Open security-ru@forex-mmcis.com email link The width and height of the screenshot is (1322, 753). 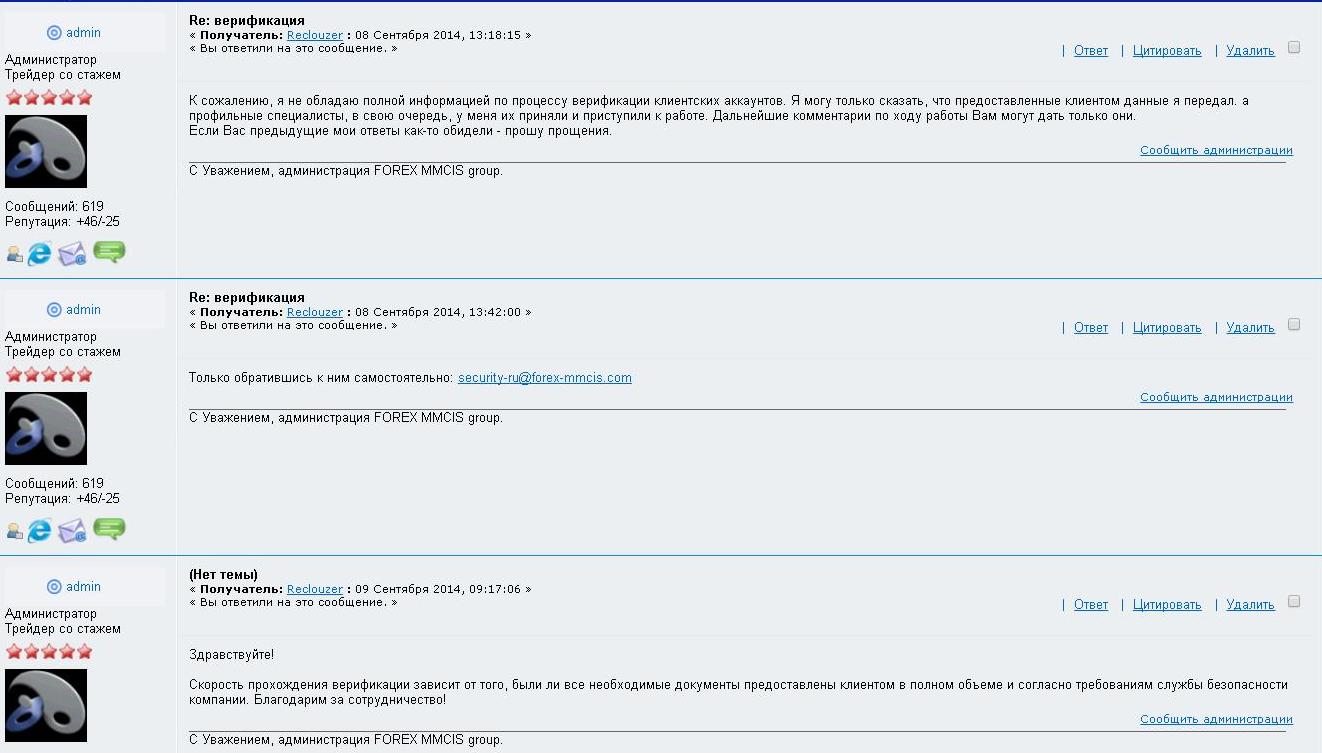click(545, 378)
